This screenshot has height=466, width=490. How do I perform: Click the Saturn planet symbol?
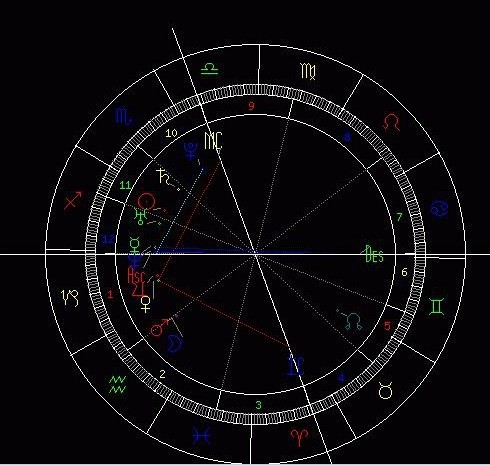pyautogui.click(x=163, y=176)
